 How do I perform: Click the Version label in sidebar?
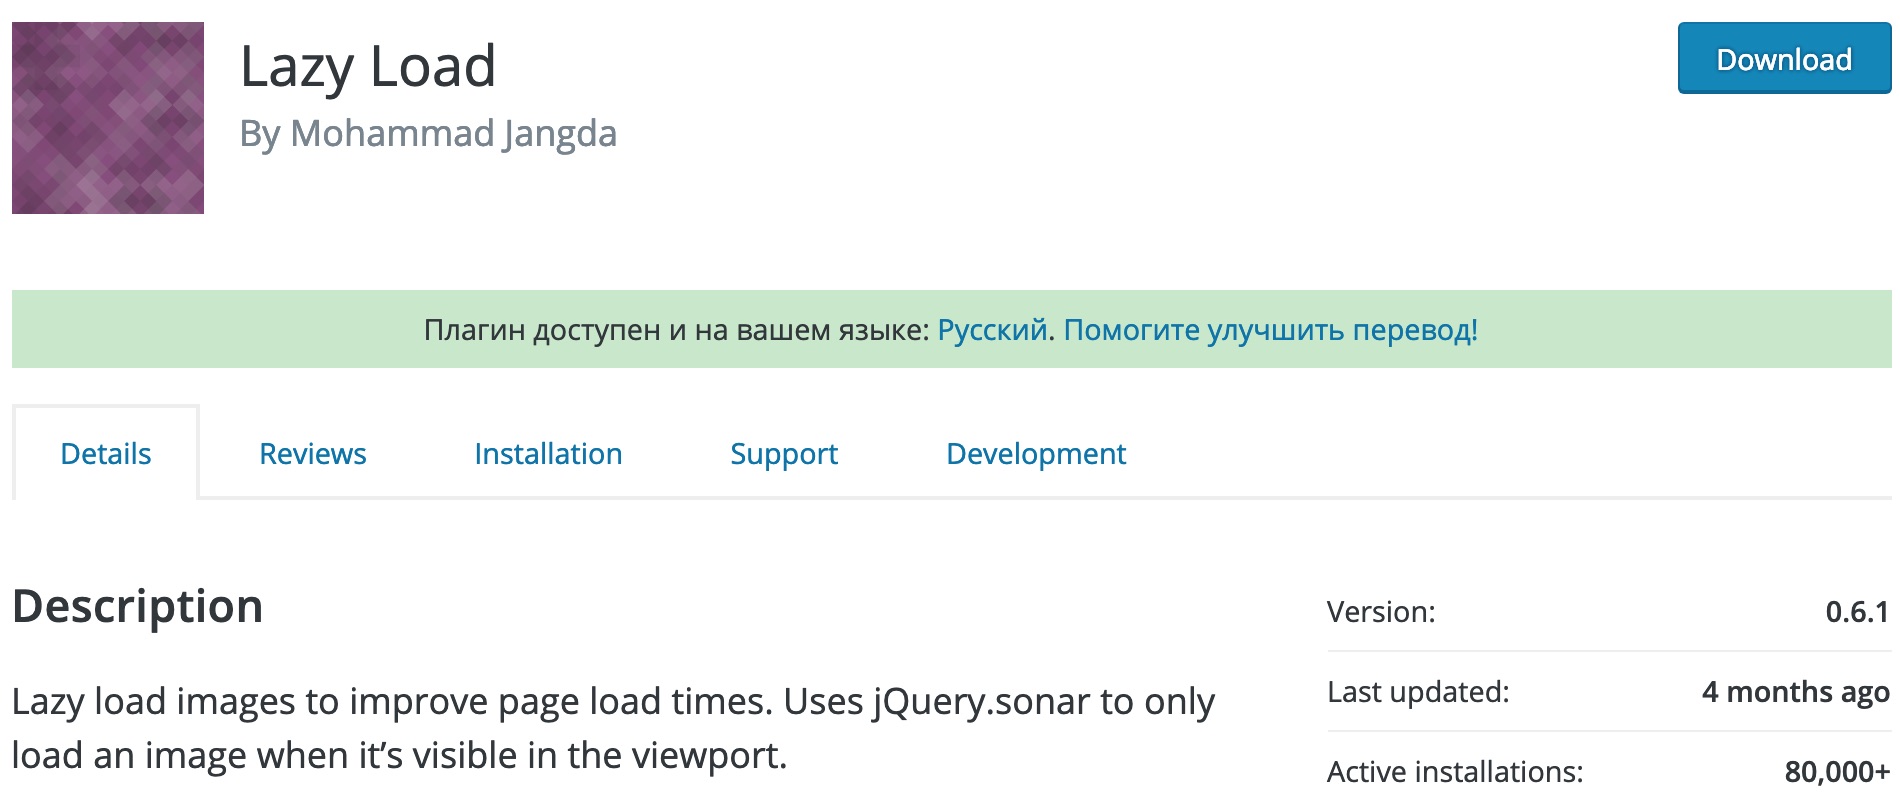(1381, 612)
